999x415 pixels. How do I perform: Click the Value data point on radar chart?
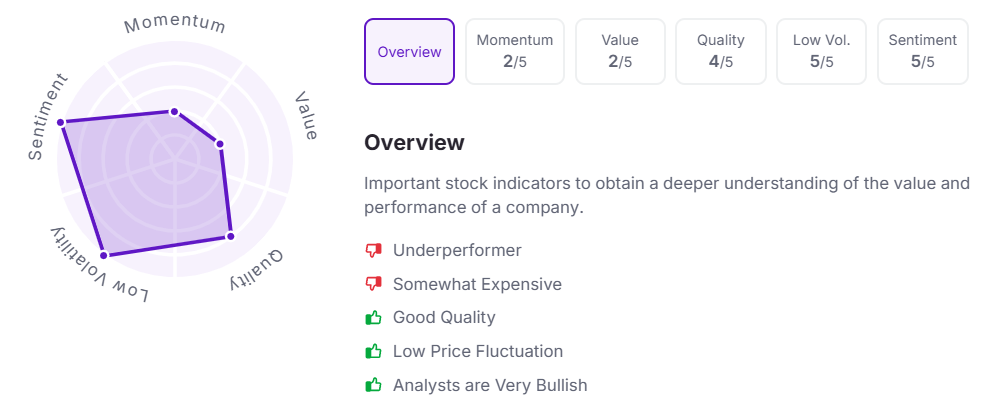point(220,144)
